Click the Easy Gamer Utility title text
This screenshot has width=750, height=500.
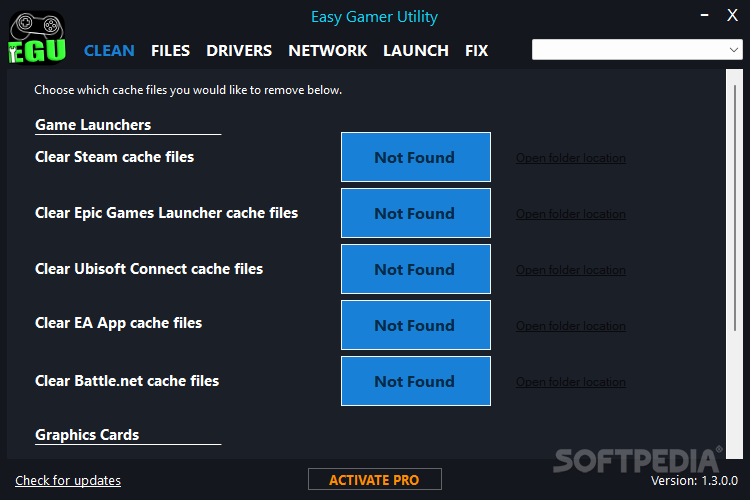point(375,17)
